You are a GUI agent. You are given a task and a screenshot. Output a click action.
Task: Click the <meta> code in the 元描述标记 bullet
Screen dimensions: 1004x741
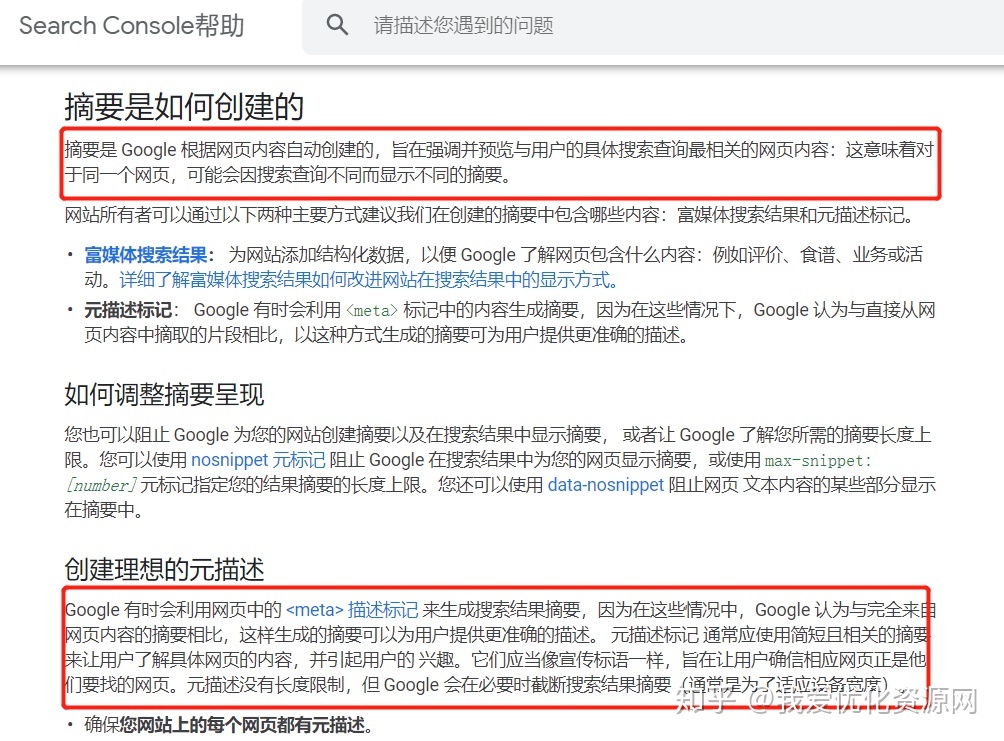(x=372, y=311)
